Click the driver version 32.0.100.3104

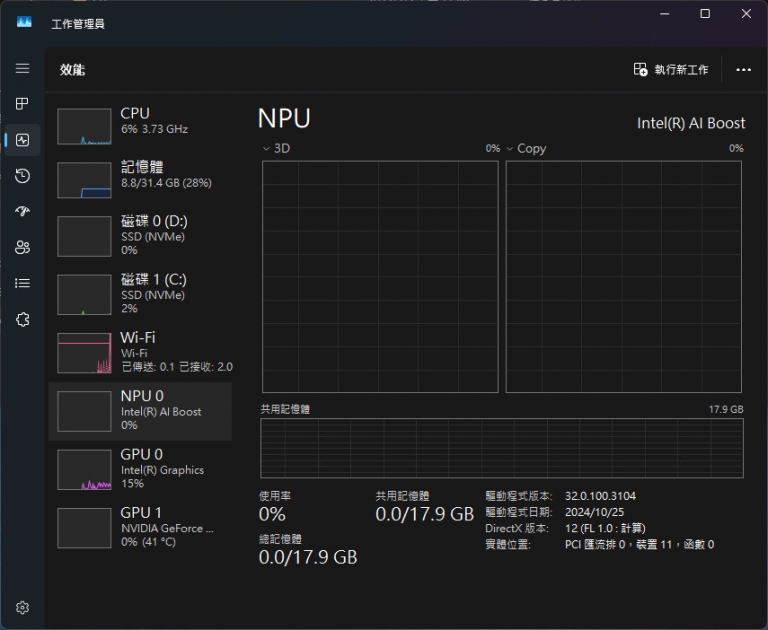600,496
